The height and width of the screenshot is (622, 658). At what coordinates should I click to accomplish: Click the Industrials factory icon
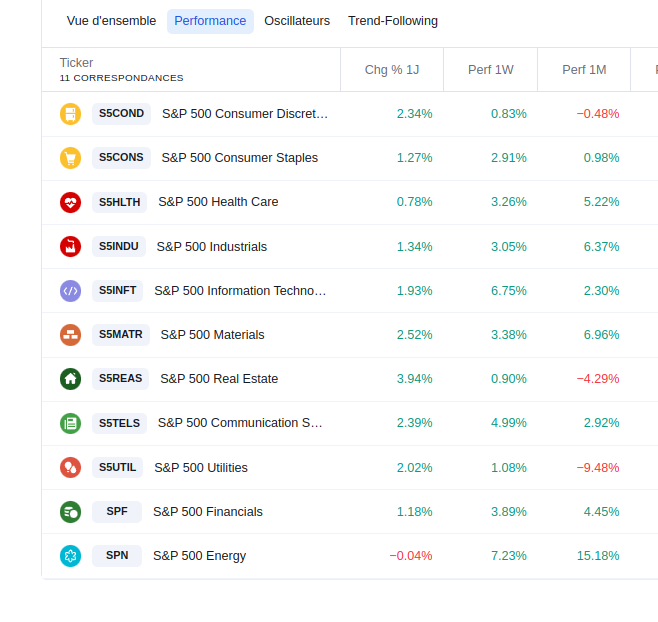[70, 246]
